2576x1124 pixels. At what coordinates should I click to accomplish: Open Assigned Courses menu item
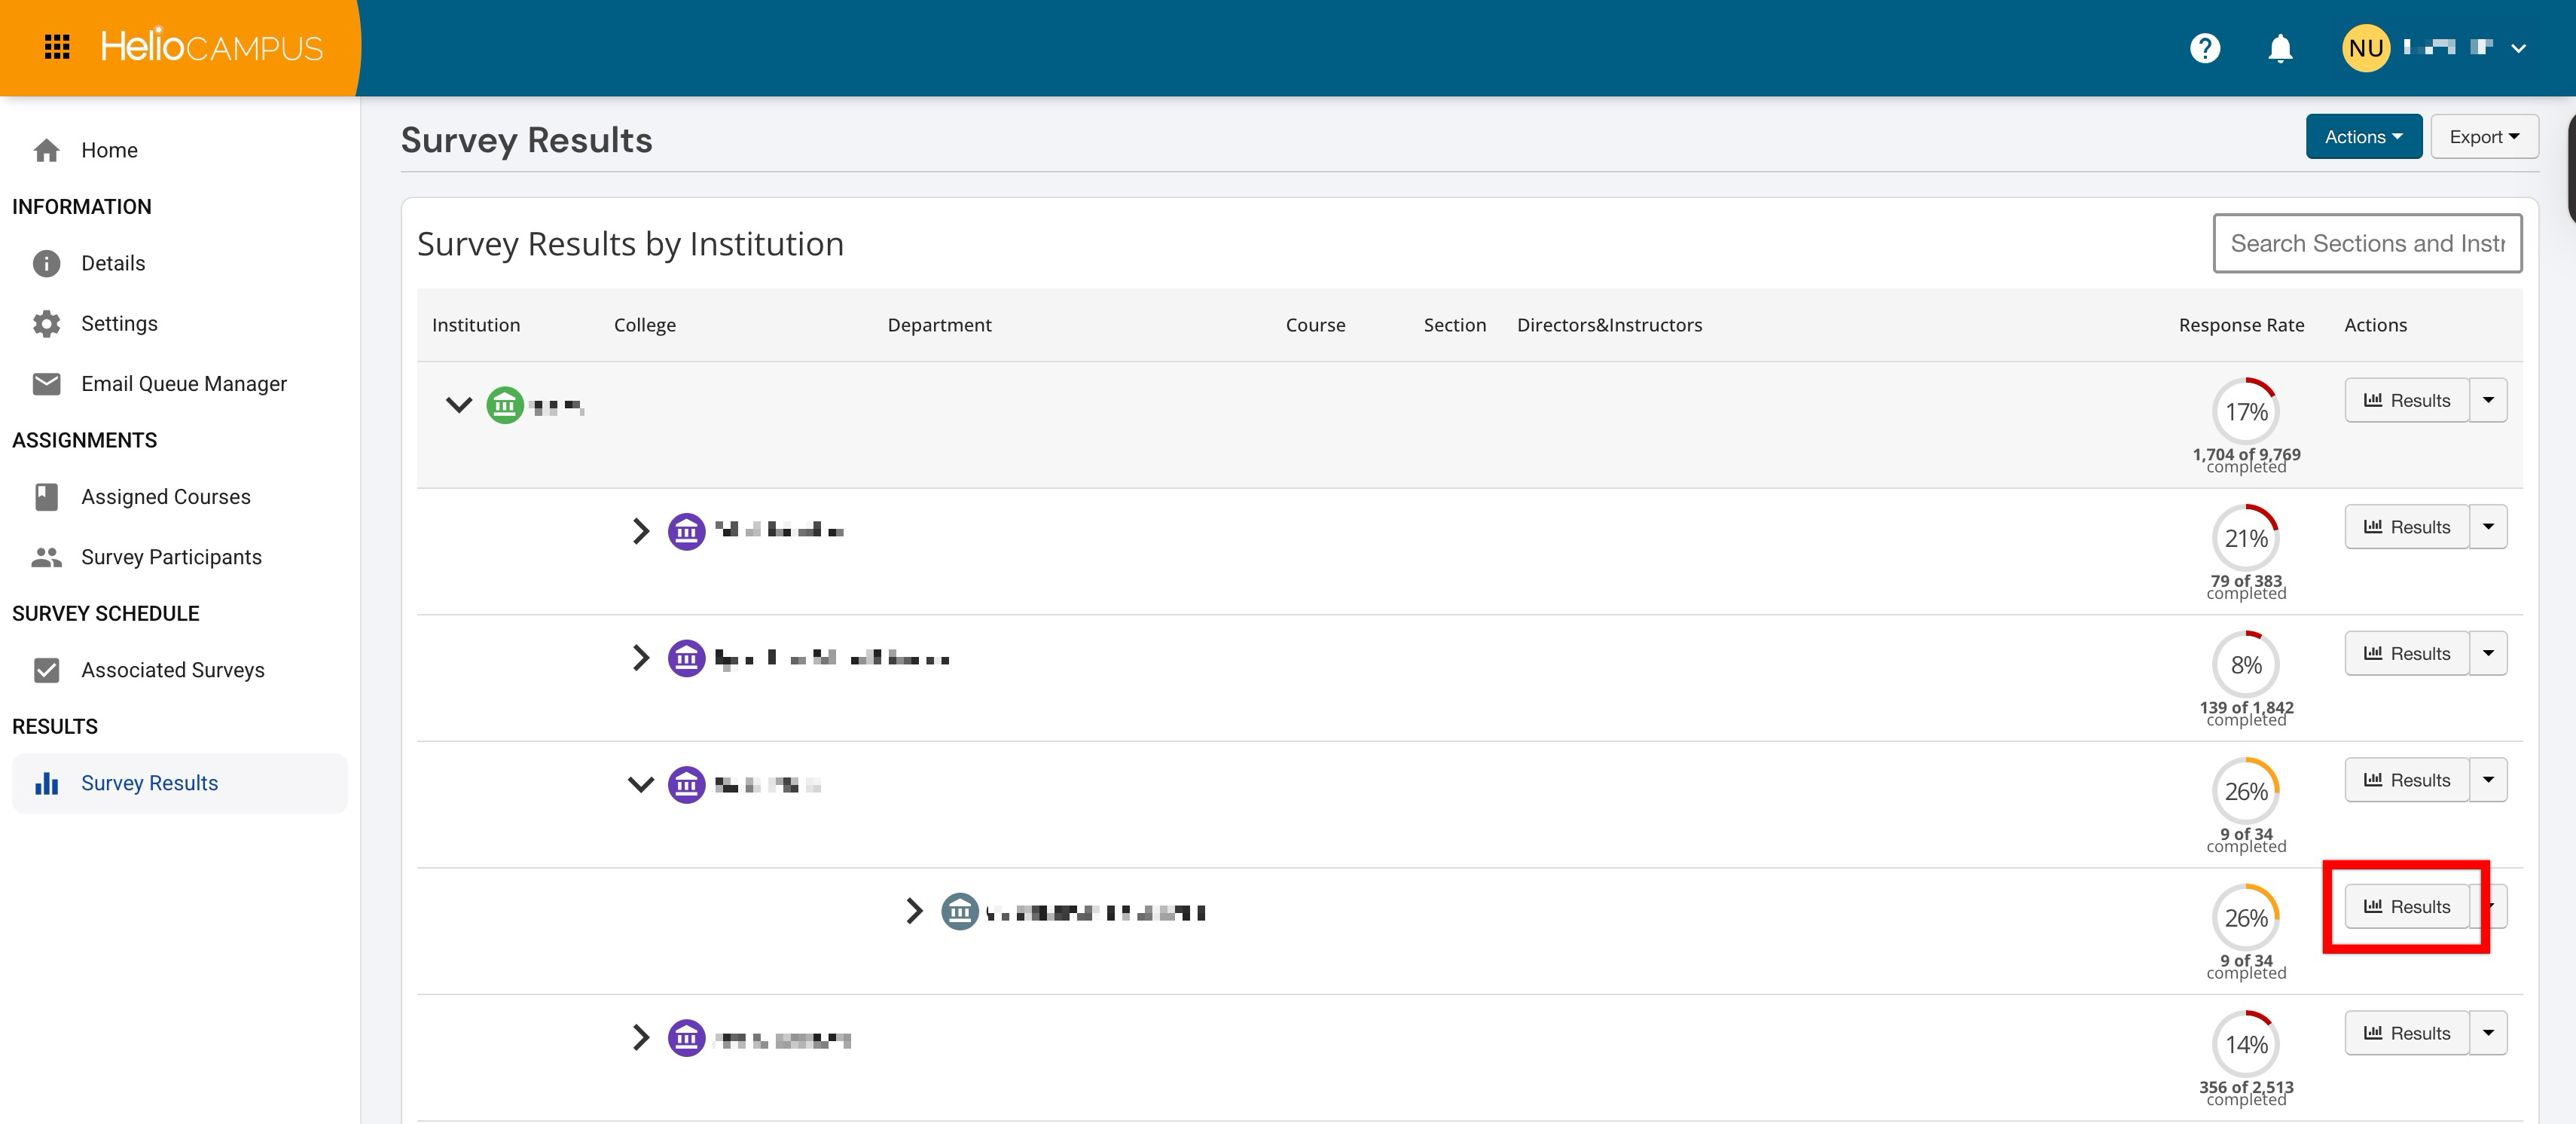[x=165, y=497]
